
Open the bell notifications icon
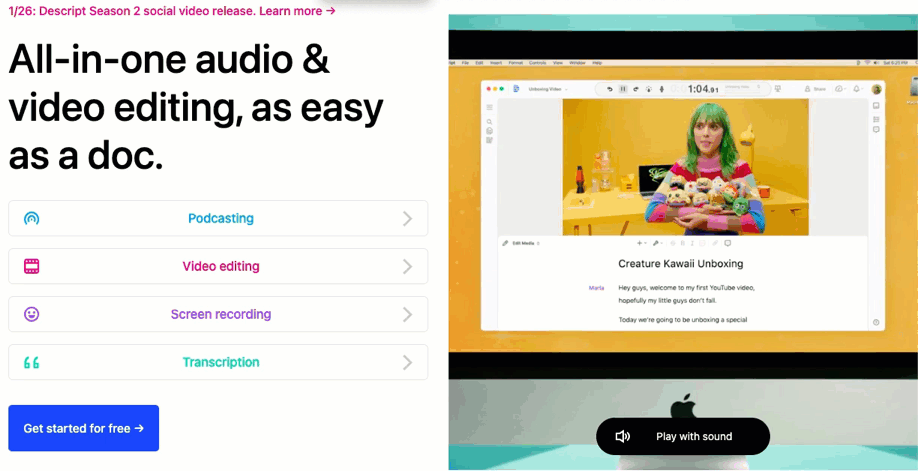click(858, 88)
